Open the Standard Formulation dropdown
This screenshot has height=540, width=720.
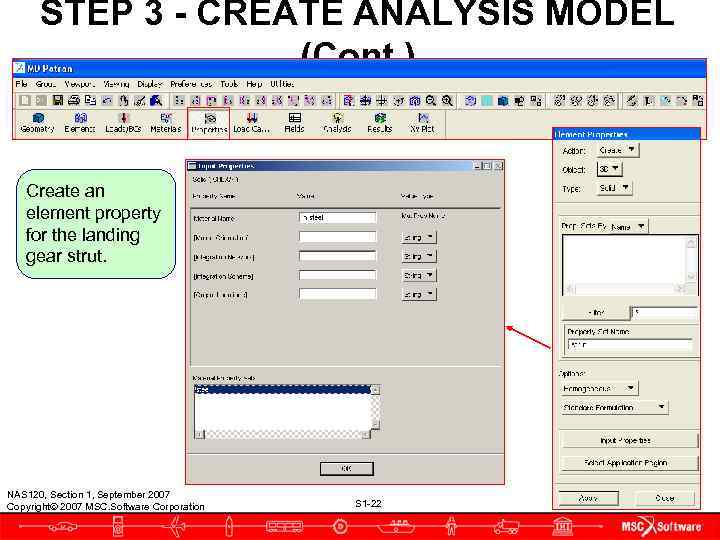point(614,407)
